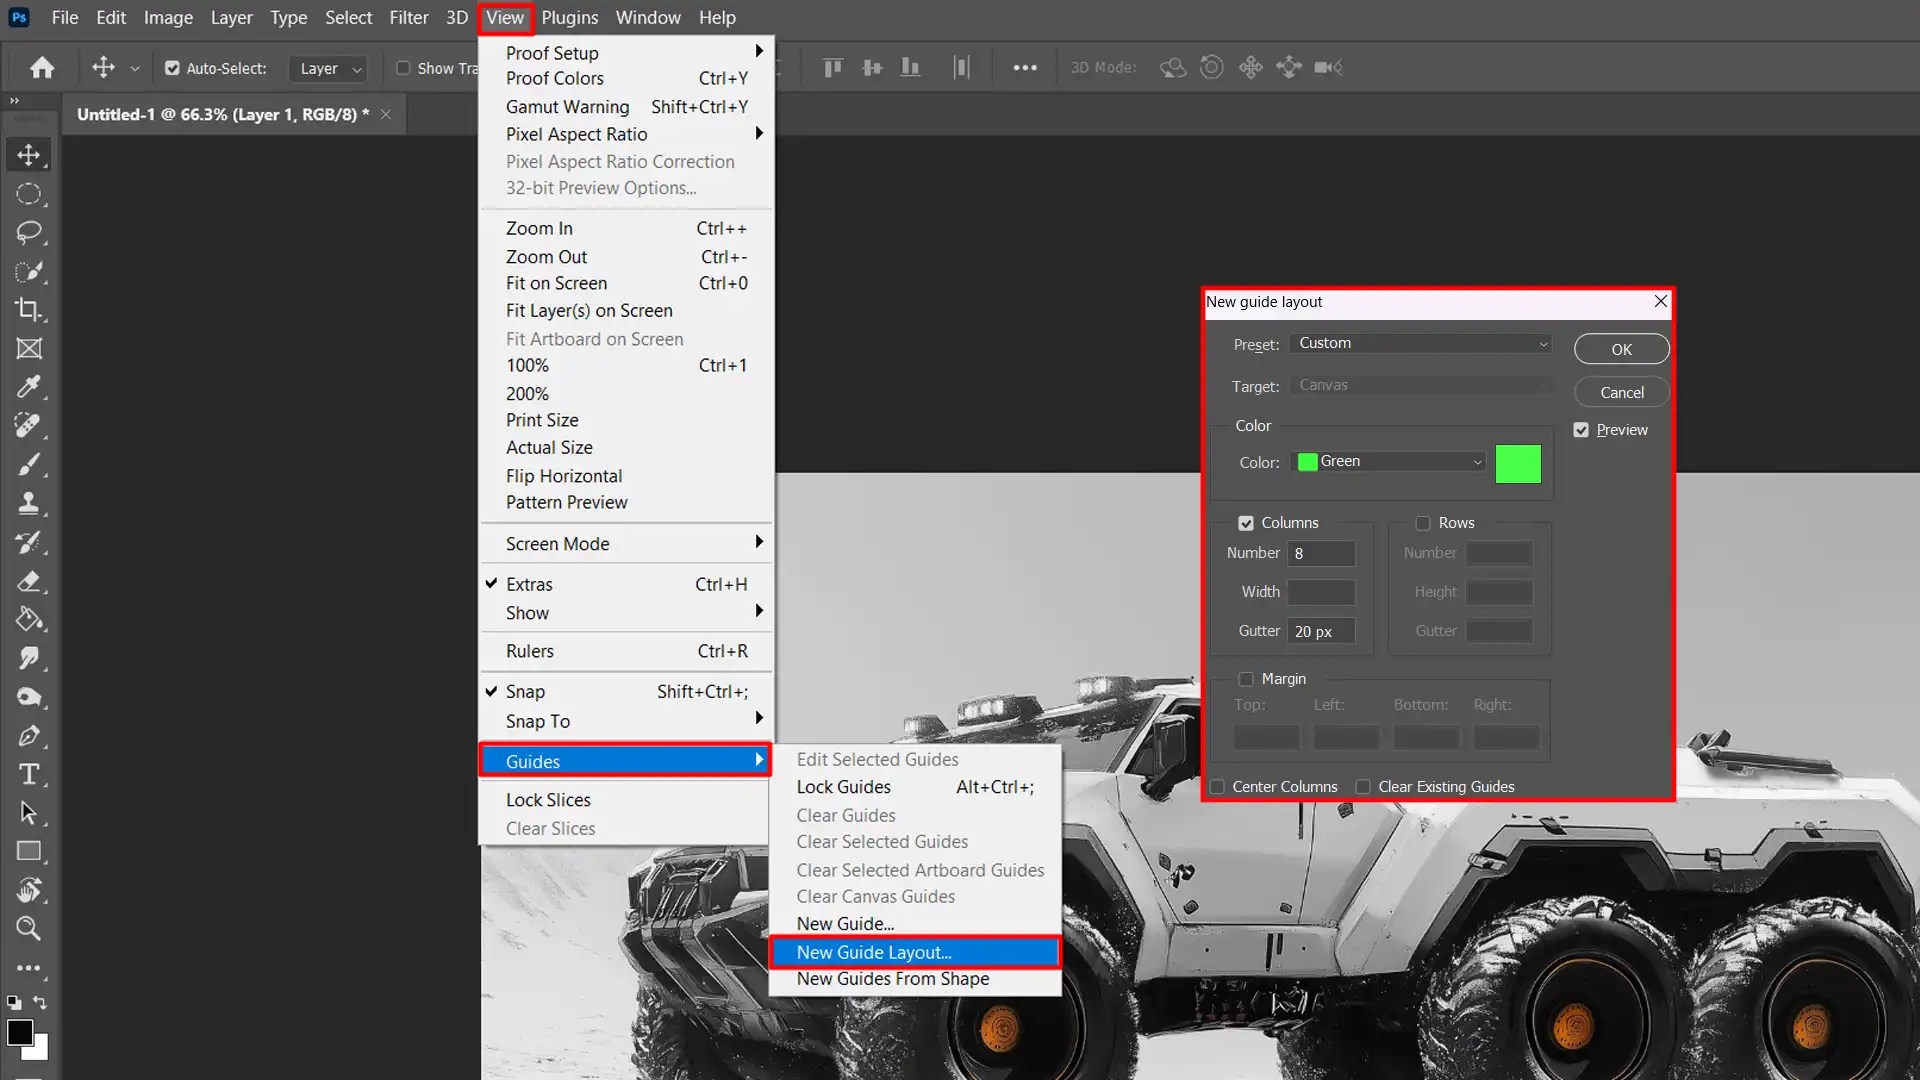Toggle the Columns checkbox
The image size is (1920, 1080).
click(1246, 523)
